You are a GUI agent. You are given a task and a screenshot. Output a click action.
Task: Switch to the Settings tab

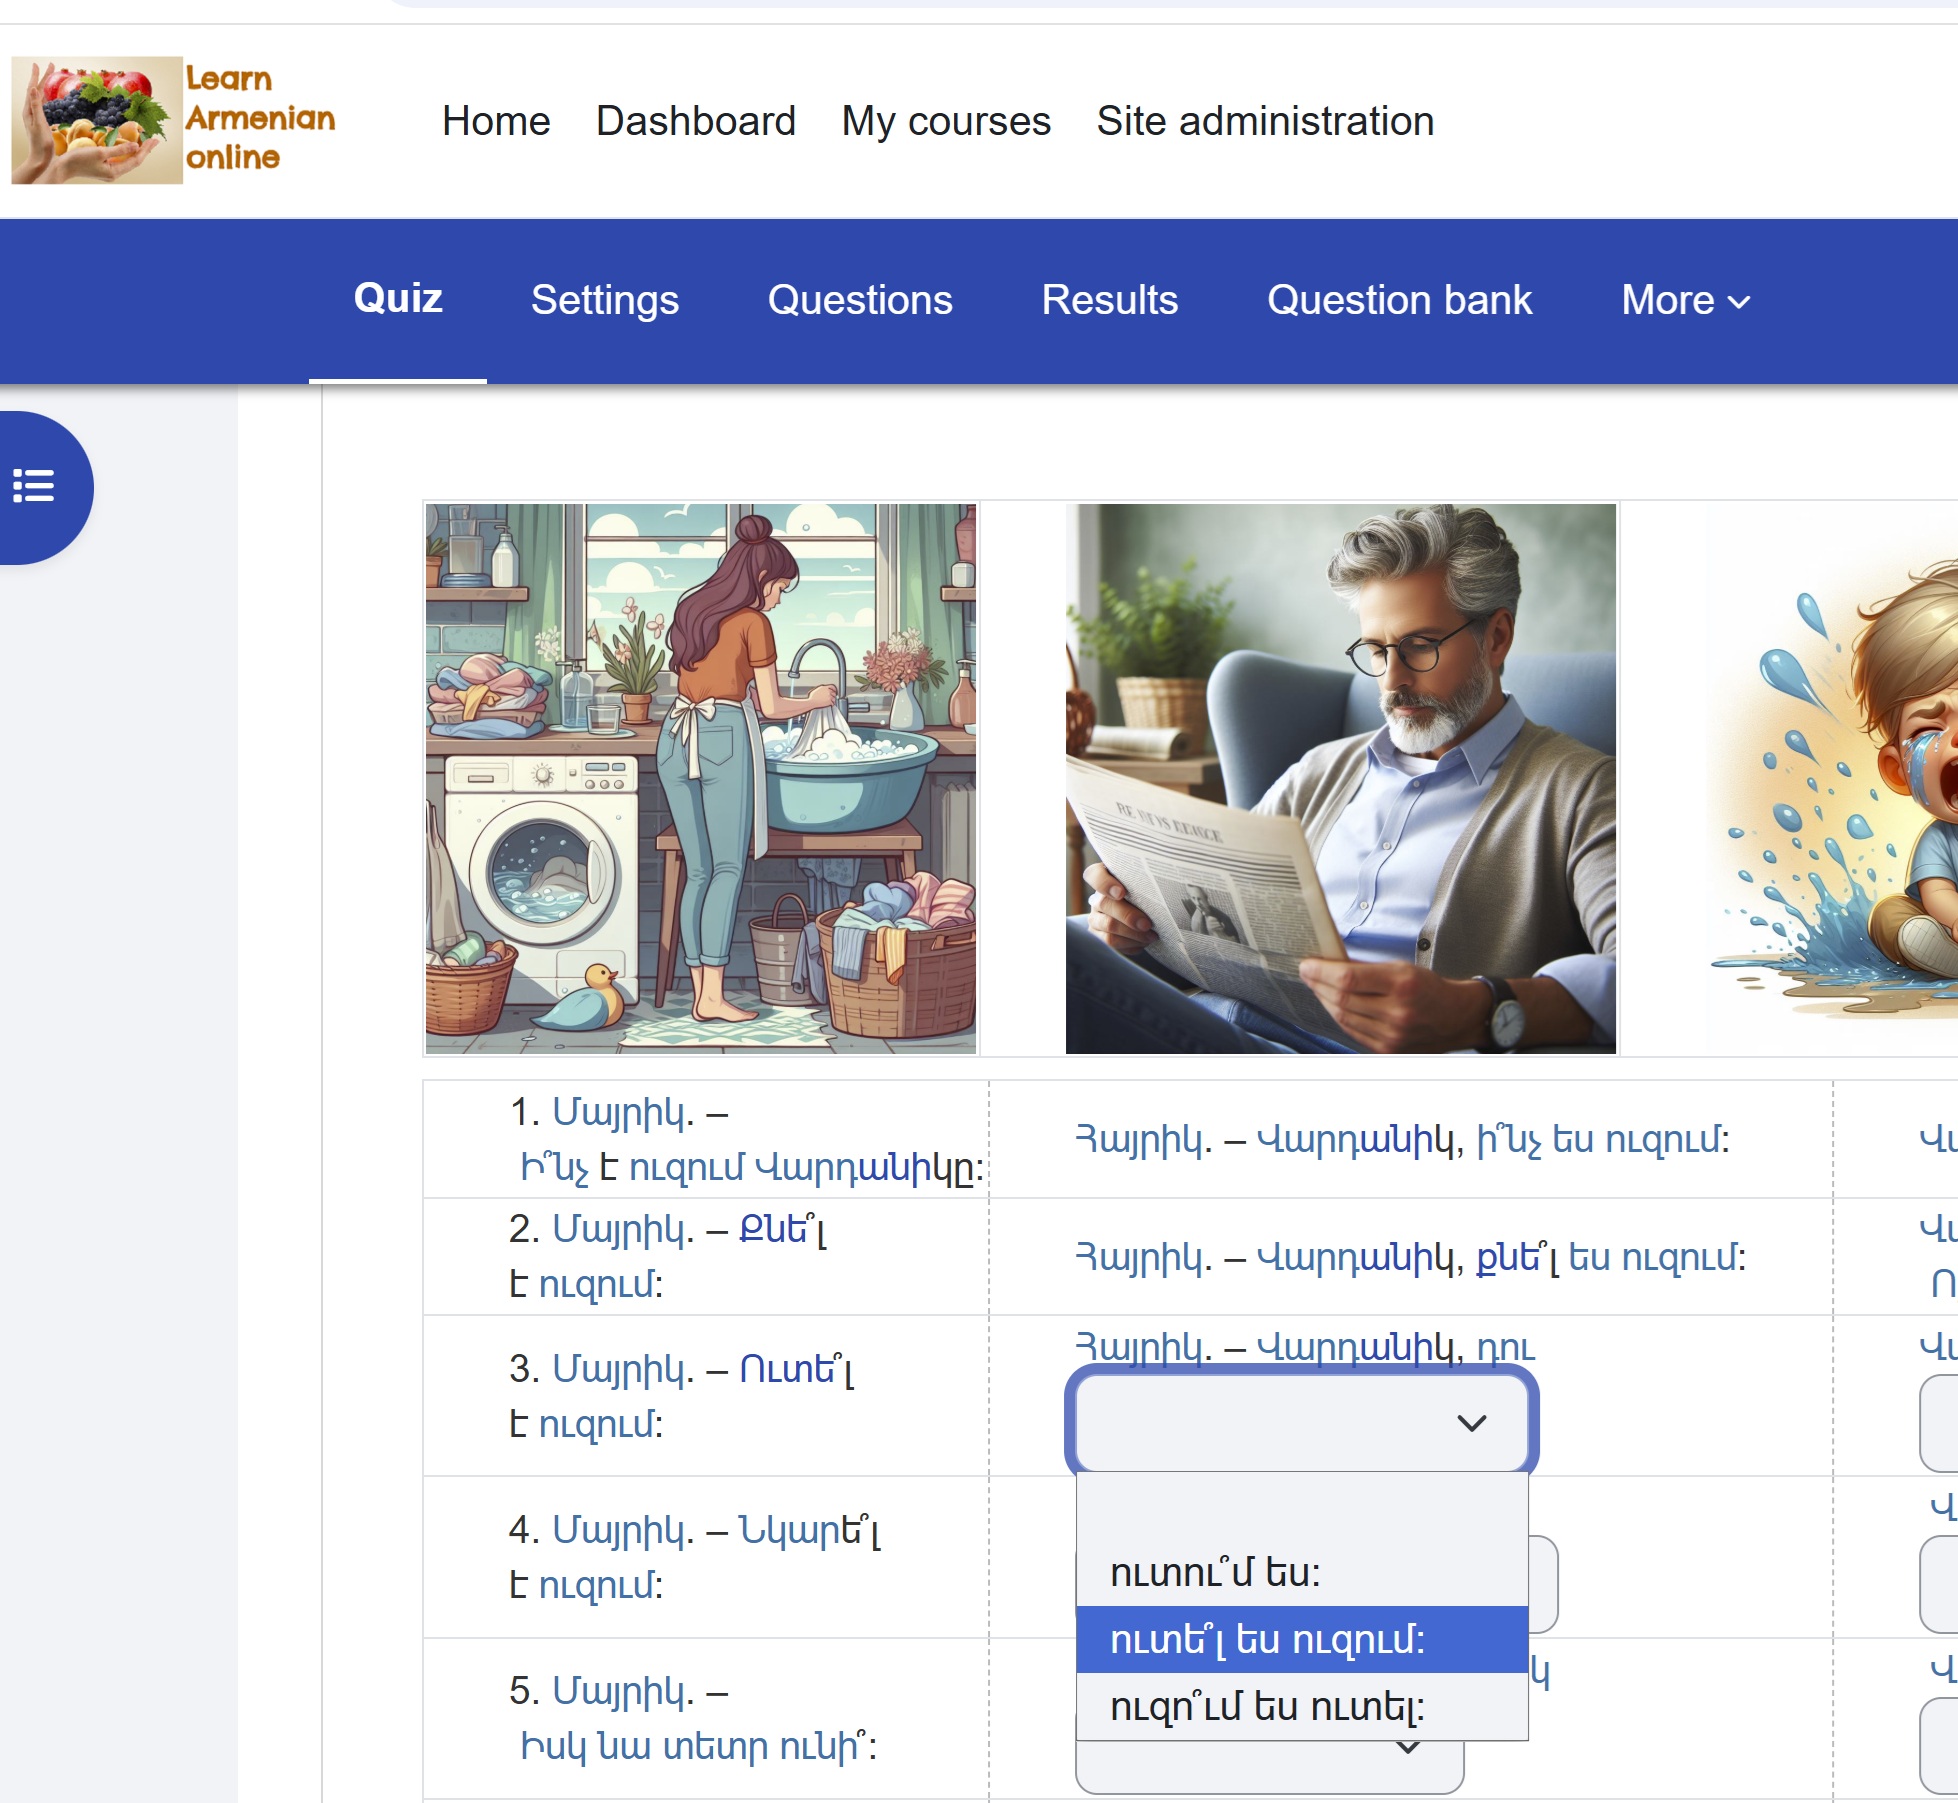click(x=604, y=300)
